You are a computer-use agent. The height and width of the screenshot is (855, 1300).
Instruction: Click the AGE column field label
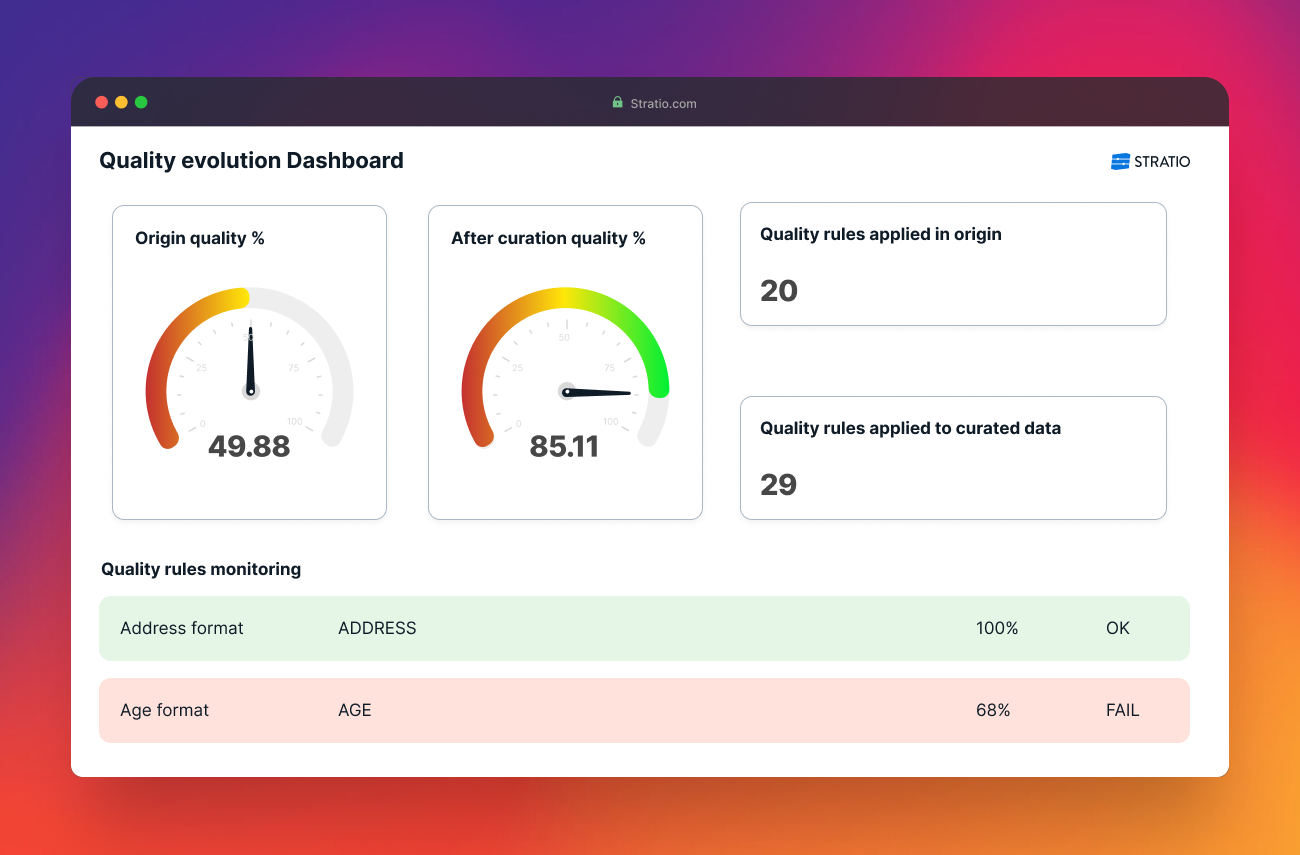pyautogui.click(x=354, y=710)
